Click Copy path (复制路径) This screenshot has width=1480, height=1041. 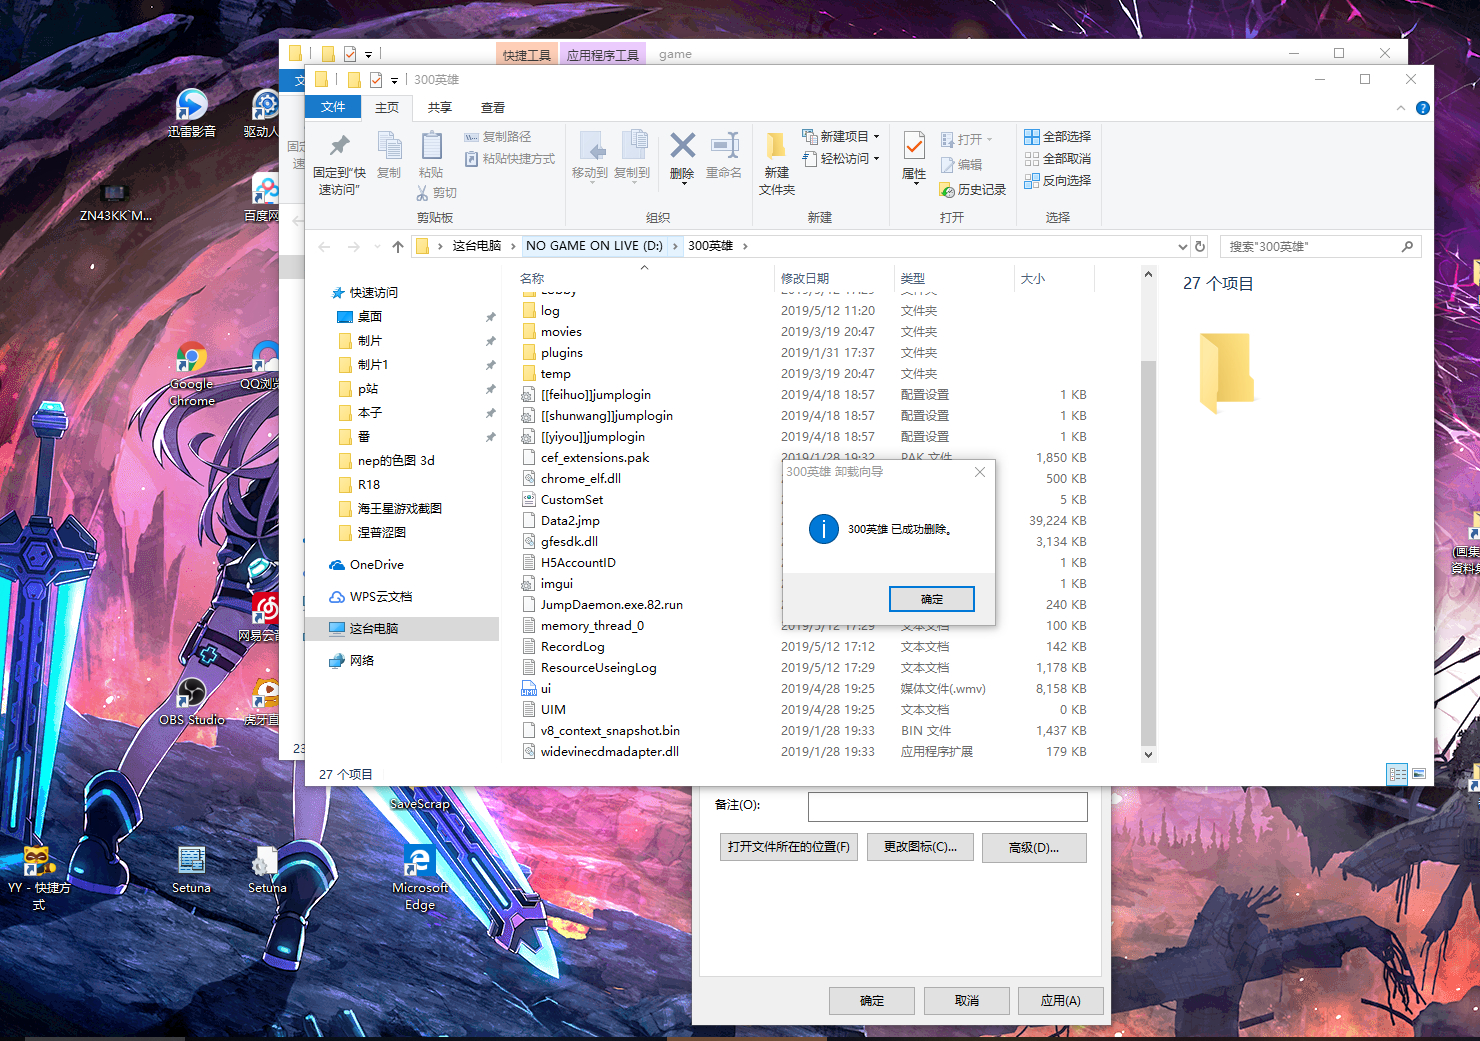point(497,137)
